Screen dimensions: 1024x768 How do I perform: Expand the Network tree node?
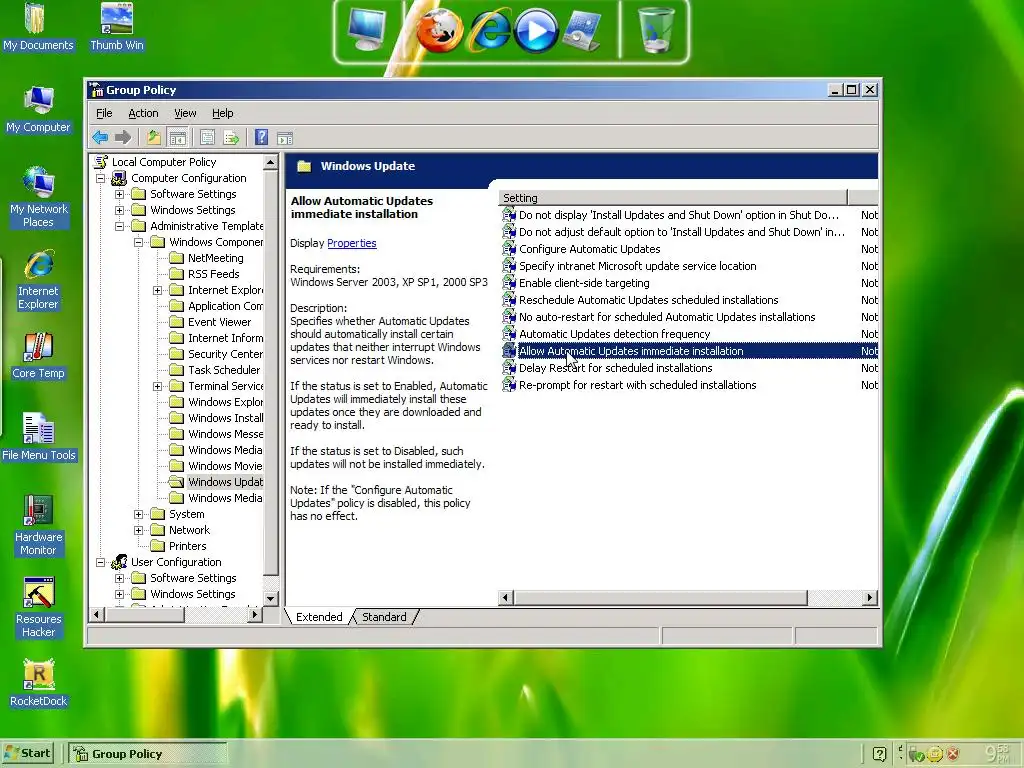138,530
